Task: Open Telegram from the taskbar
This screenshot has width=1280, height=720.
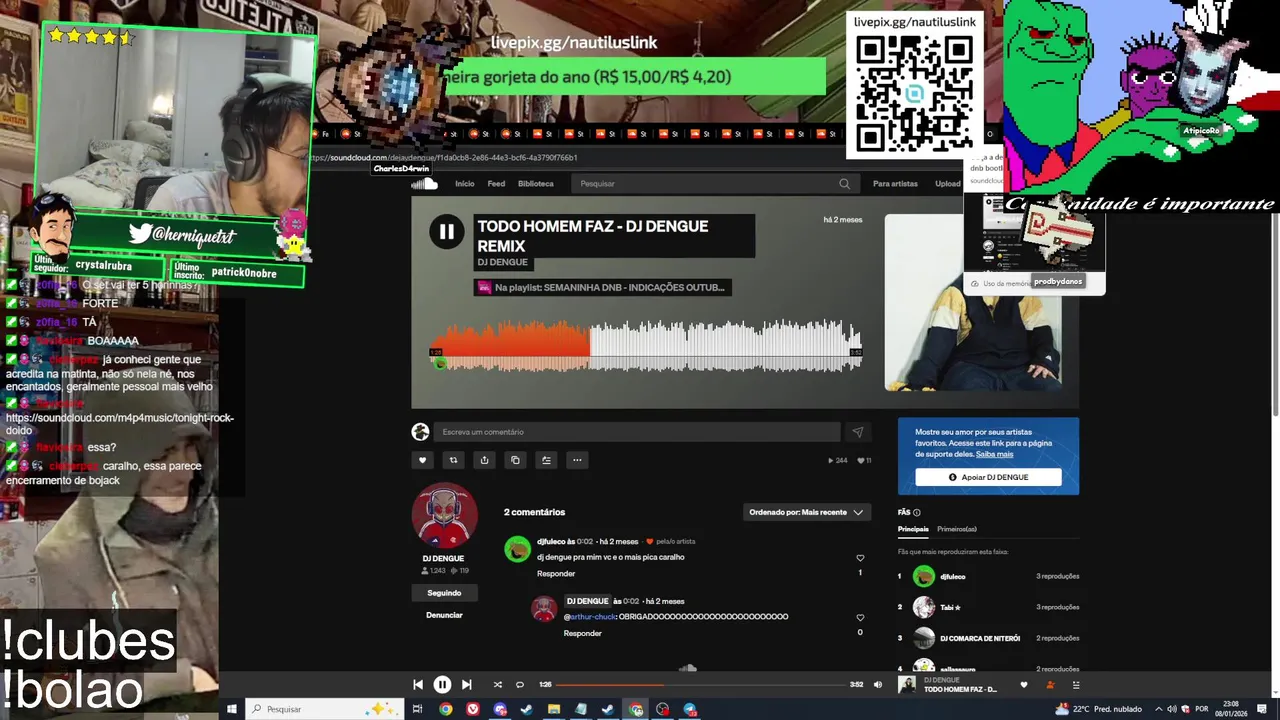Action: (x=690, y=709)
